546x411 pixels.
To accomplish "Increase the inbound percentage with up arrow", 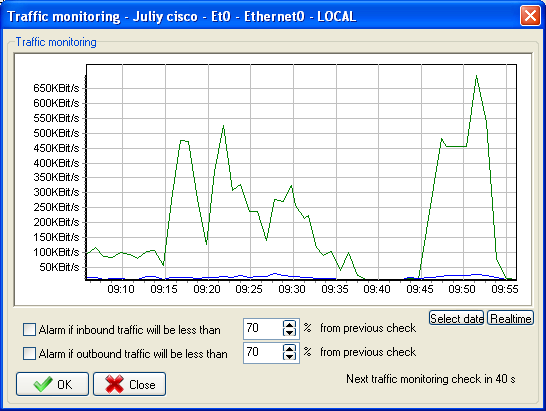I will pyautogui.click(x=289, y=324).
